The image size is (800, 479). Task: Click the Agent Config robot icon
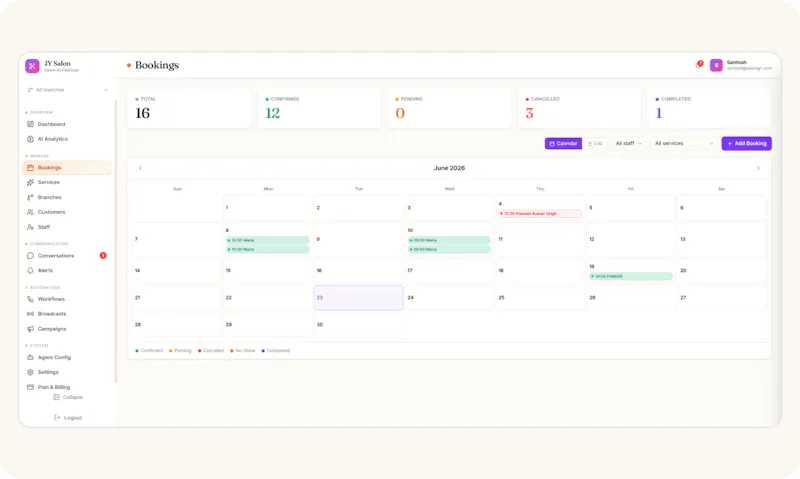coord(30,357)
